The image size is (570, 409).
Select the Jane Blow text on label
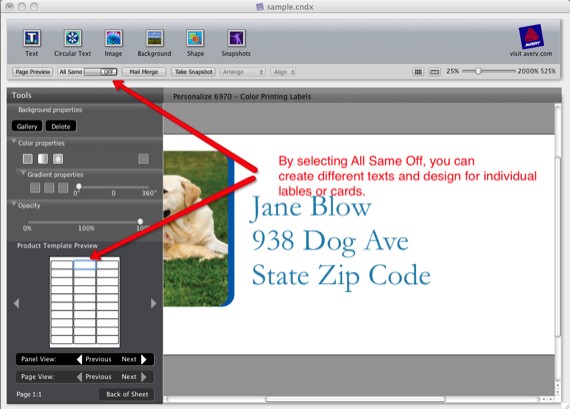tap(311, 208)
